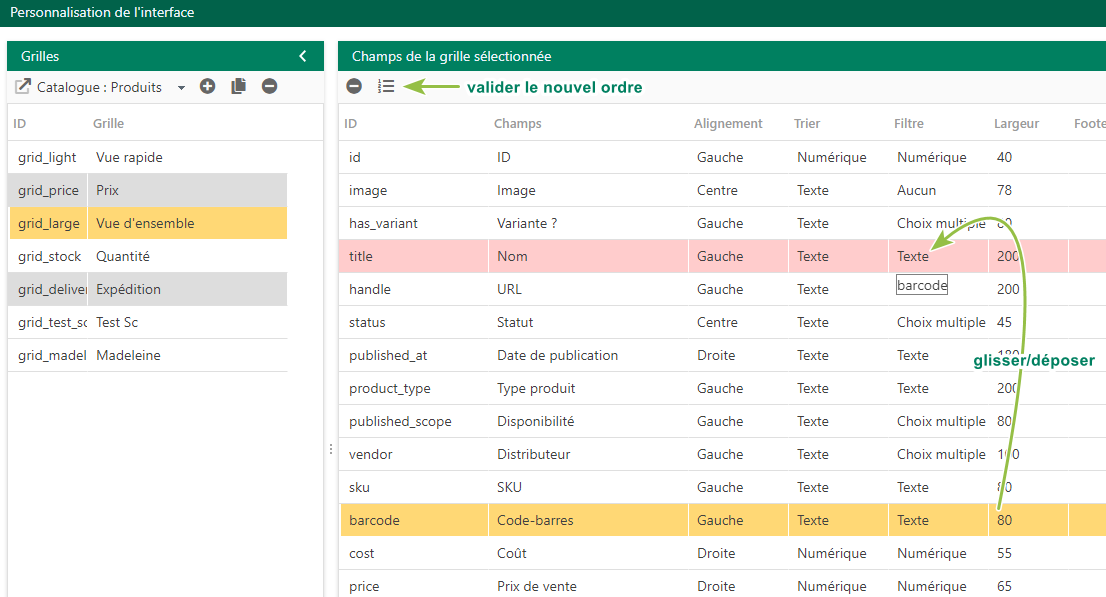Click the Champs column header
Viewport: 1106px width, 597px height.
click(518, 123)
